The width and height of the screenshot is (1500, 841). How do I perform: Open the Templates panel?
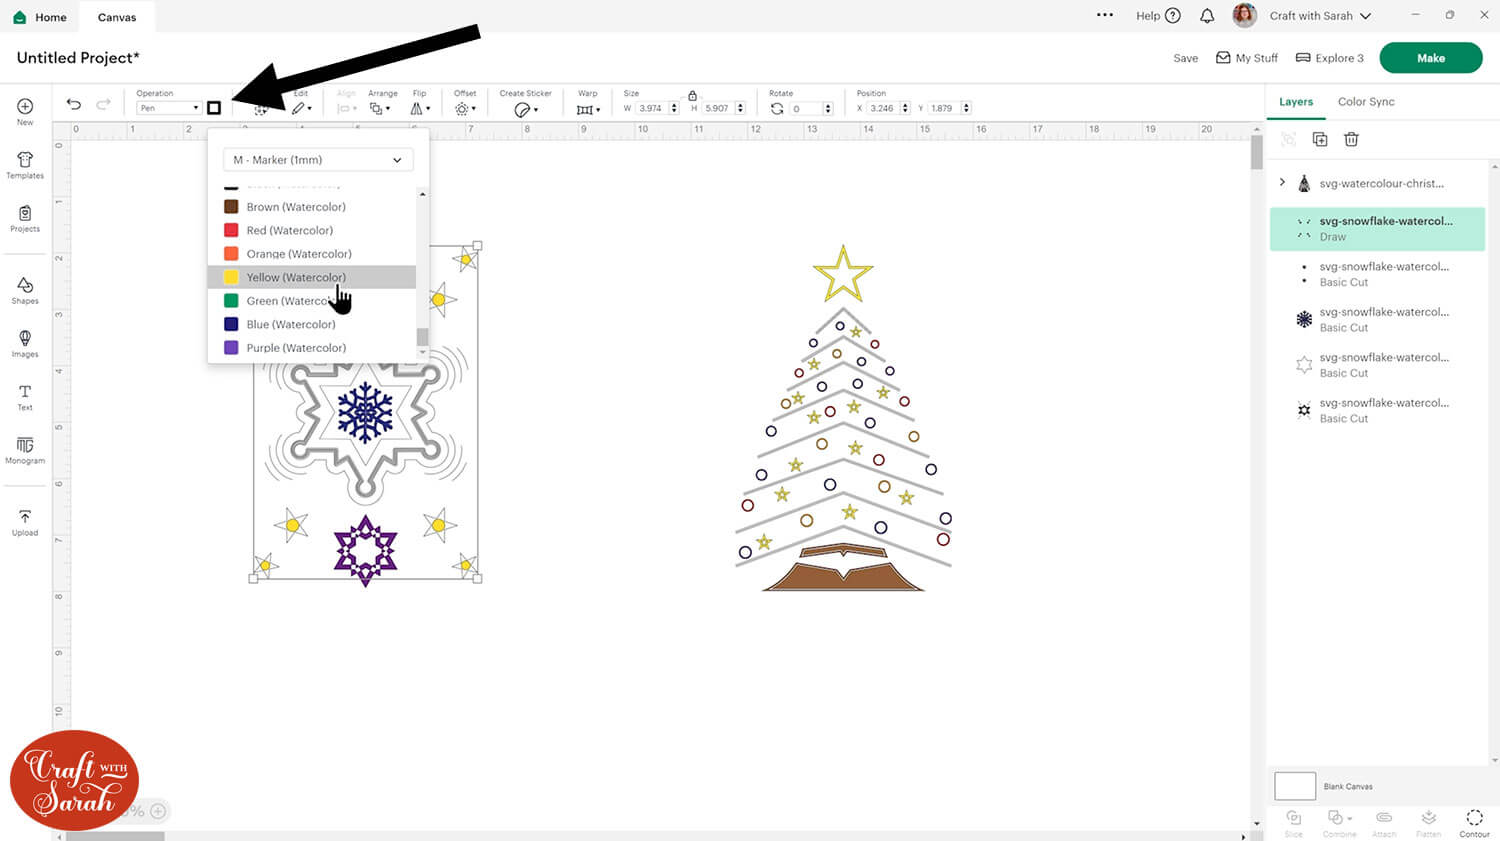pos(25,165)
